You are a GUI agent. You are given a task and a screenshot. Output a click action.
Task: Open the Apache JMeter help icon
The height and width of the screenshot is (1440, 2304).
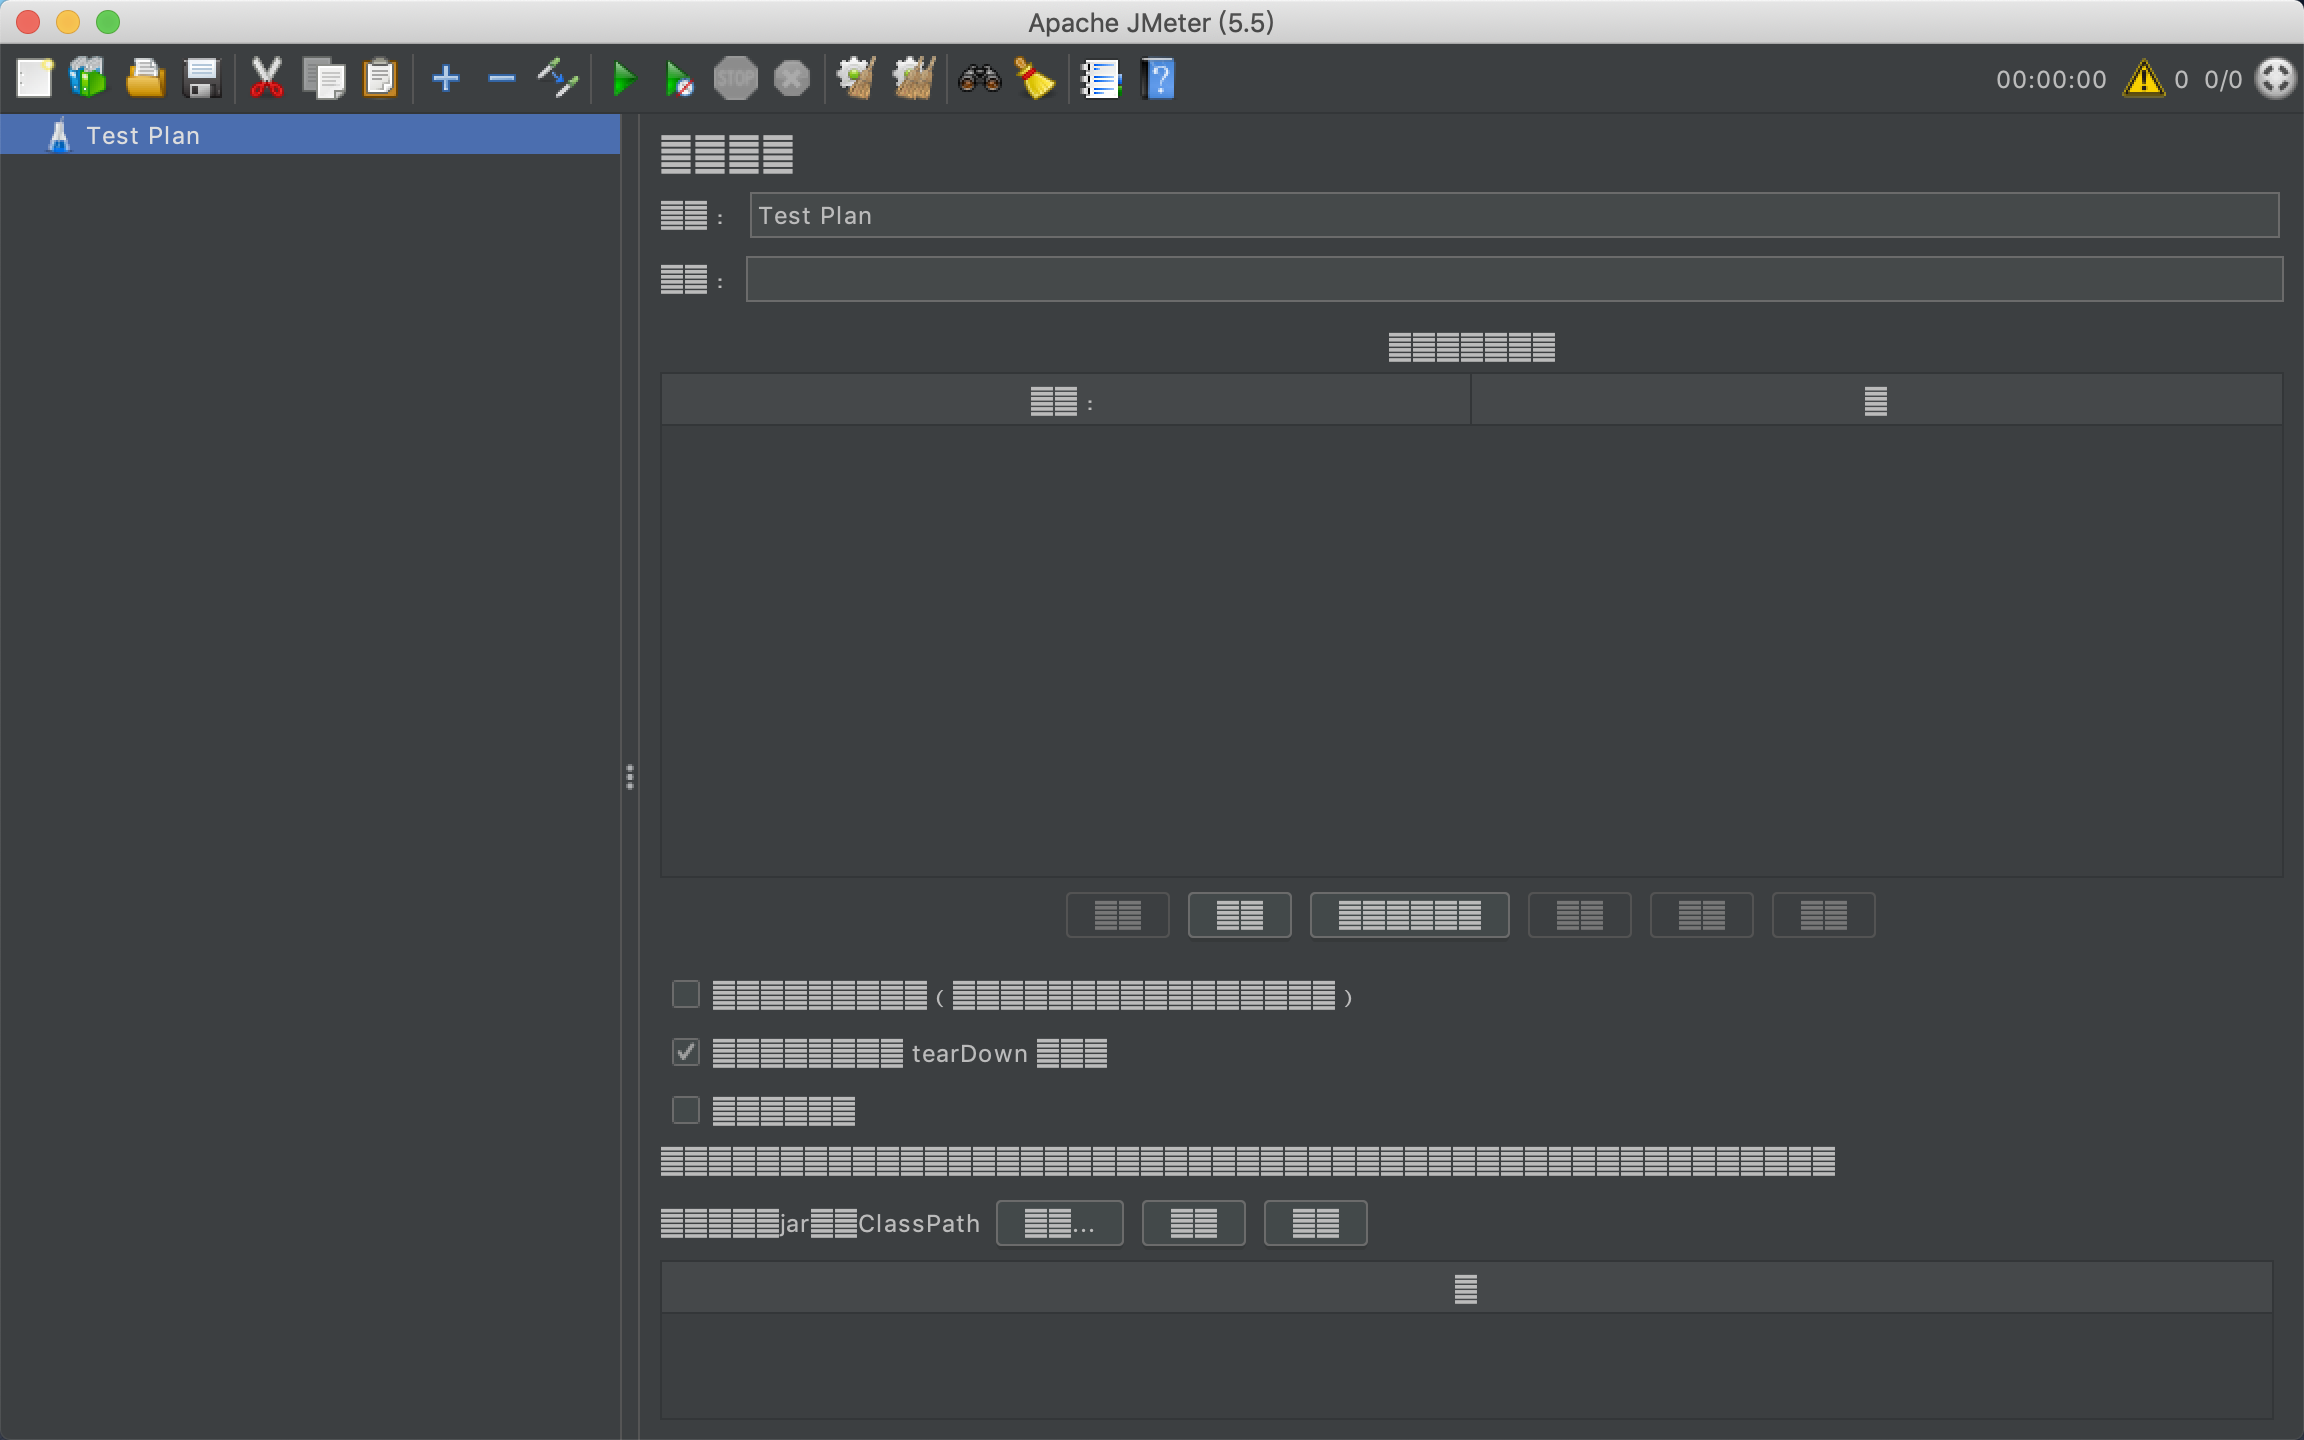(x=1157, y=78)
